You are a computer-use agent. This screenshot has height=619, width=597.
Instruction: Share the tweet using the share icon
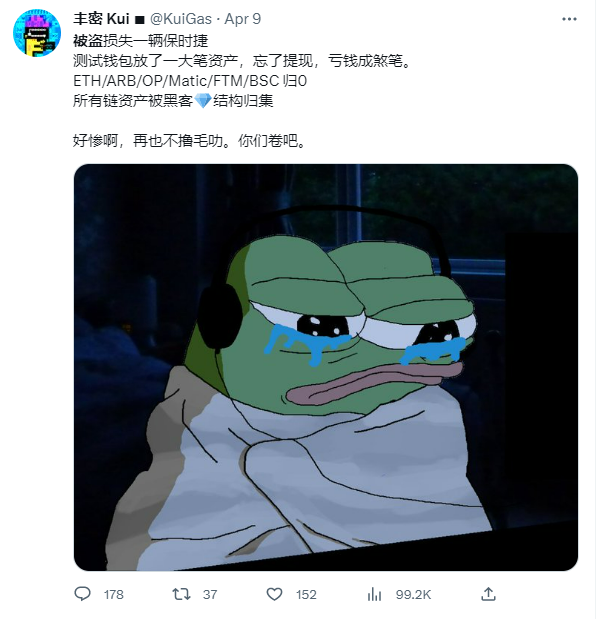click(488, 593)
